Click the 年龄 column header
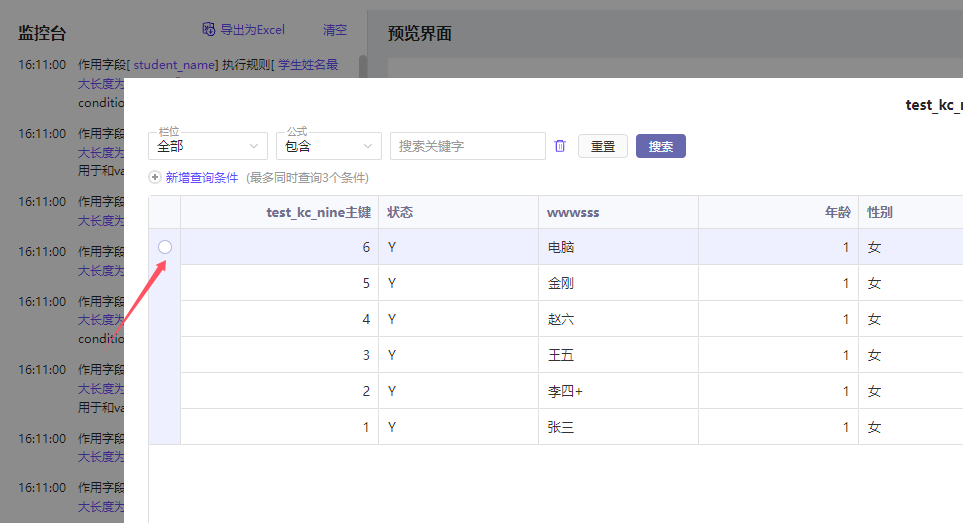 (x=778, y=212)
